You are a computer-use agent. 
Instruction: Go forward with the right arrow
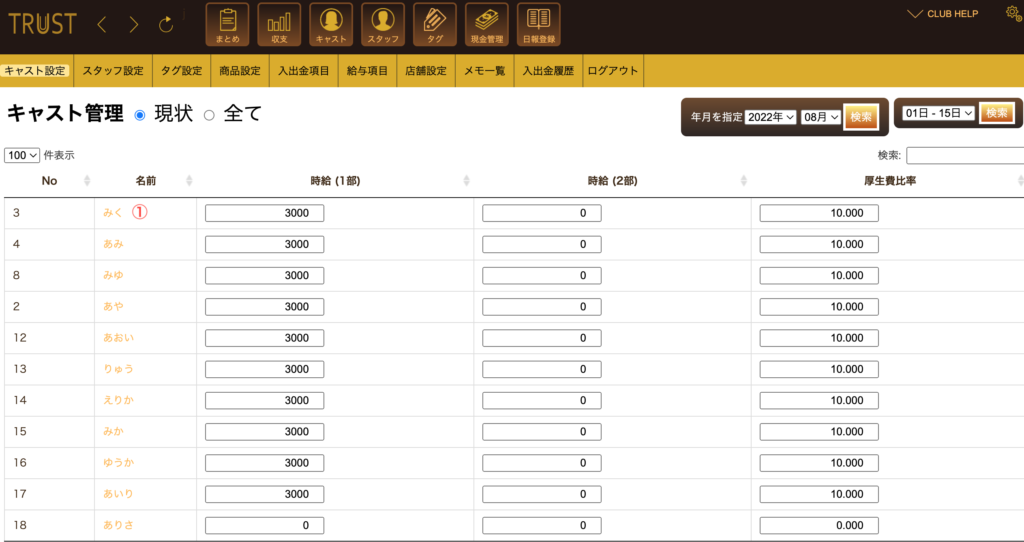coord(134,25)
